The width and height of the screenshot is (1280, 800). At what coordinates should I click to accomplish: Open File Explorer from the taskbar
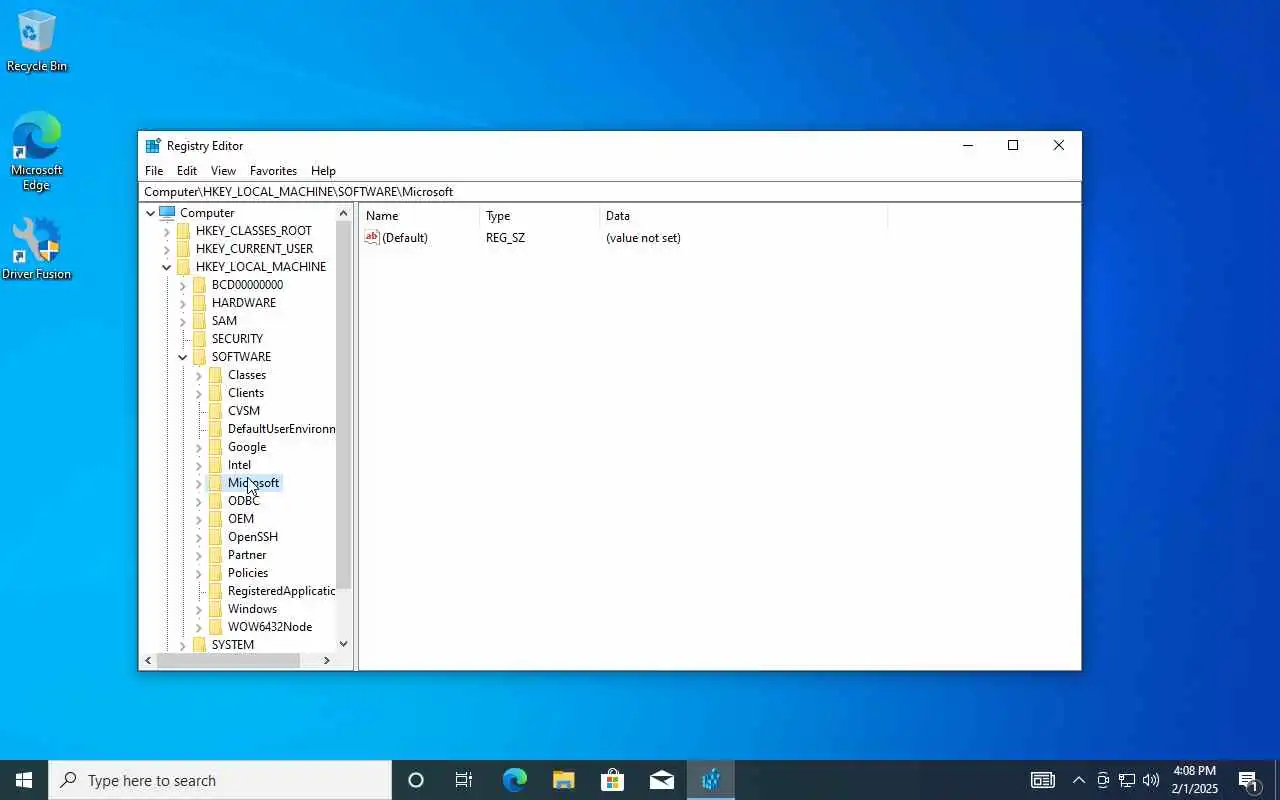[x=563, y=780]
